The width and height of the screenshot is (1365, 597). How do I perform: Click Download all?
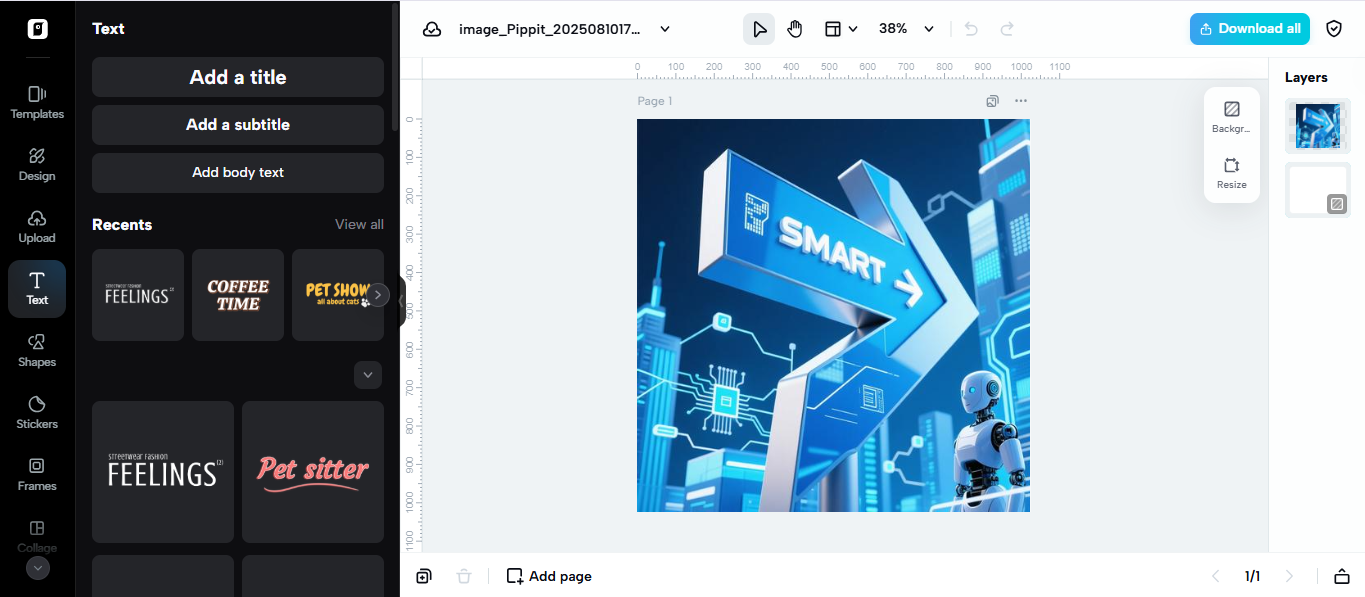click(x=1249, y=28)
